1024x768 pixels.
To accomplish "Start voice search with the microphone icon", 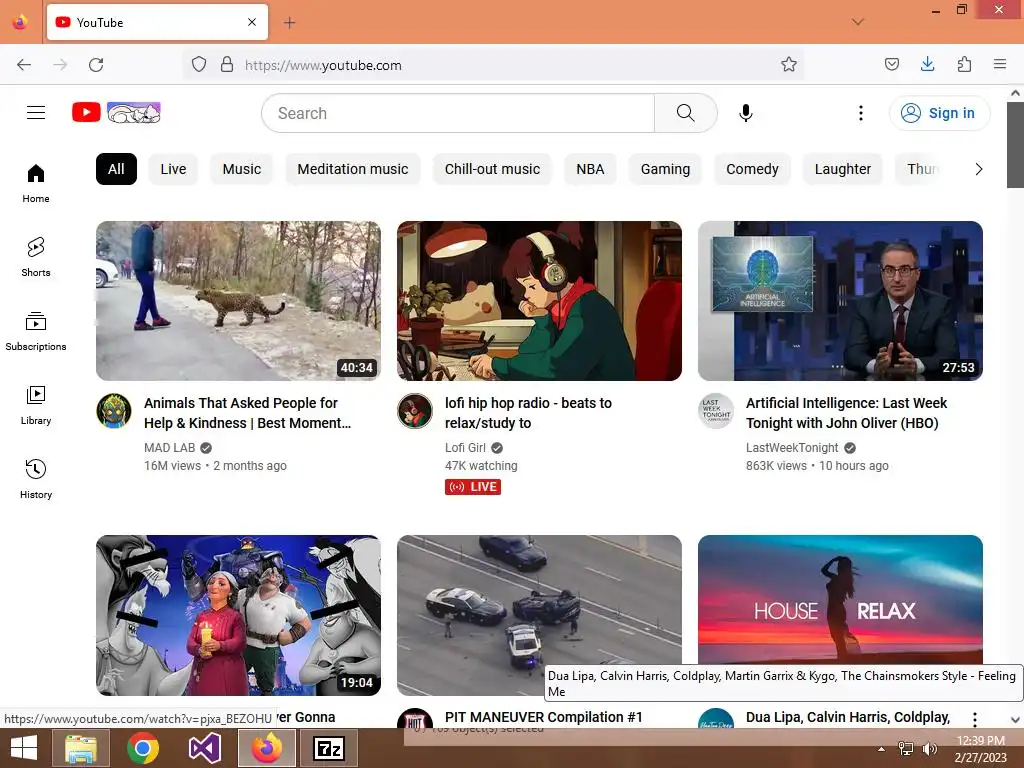I will pyautogui.click(x=746, y=113).
